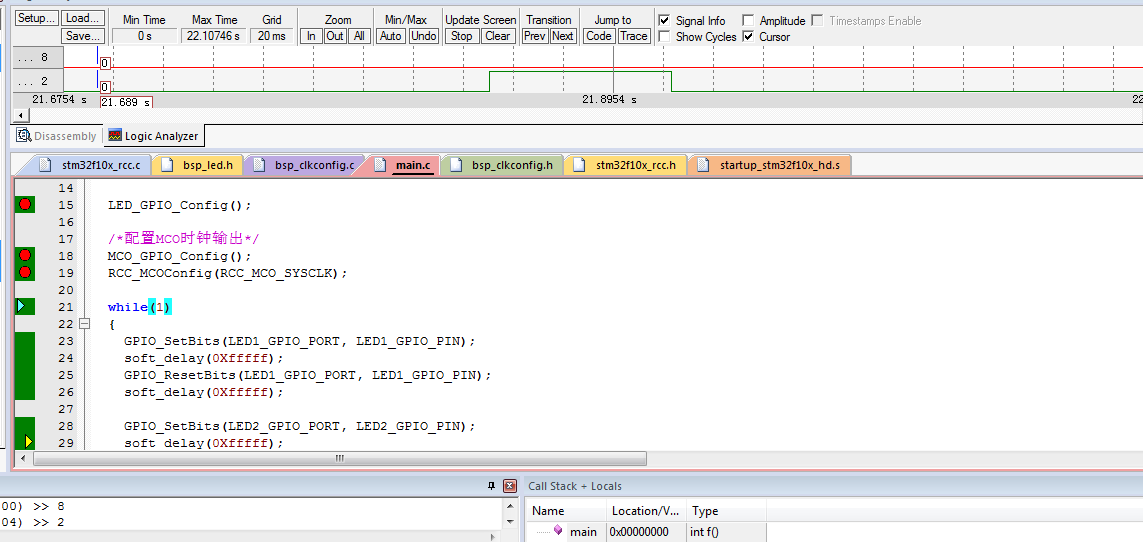
Task: Click the main function icon in Call Stack
Action: click(558, 531)
